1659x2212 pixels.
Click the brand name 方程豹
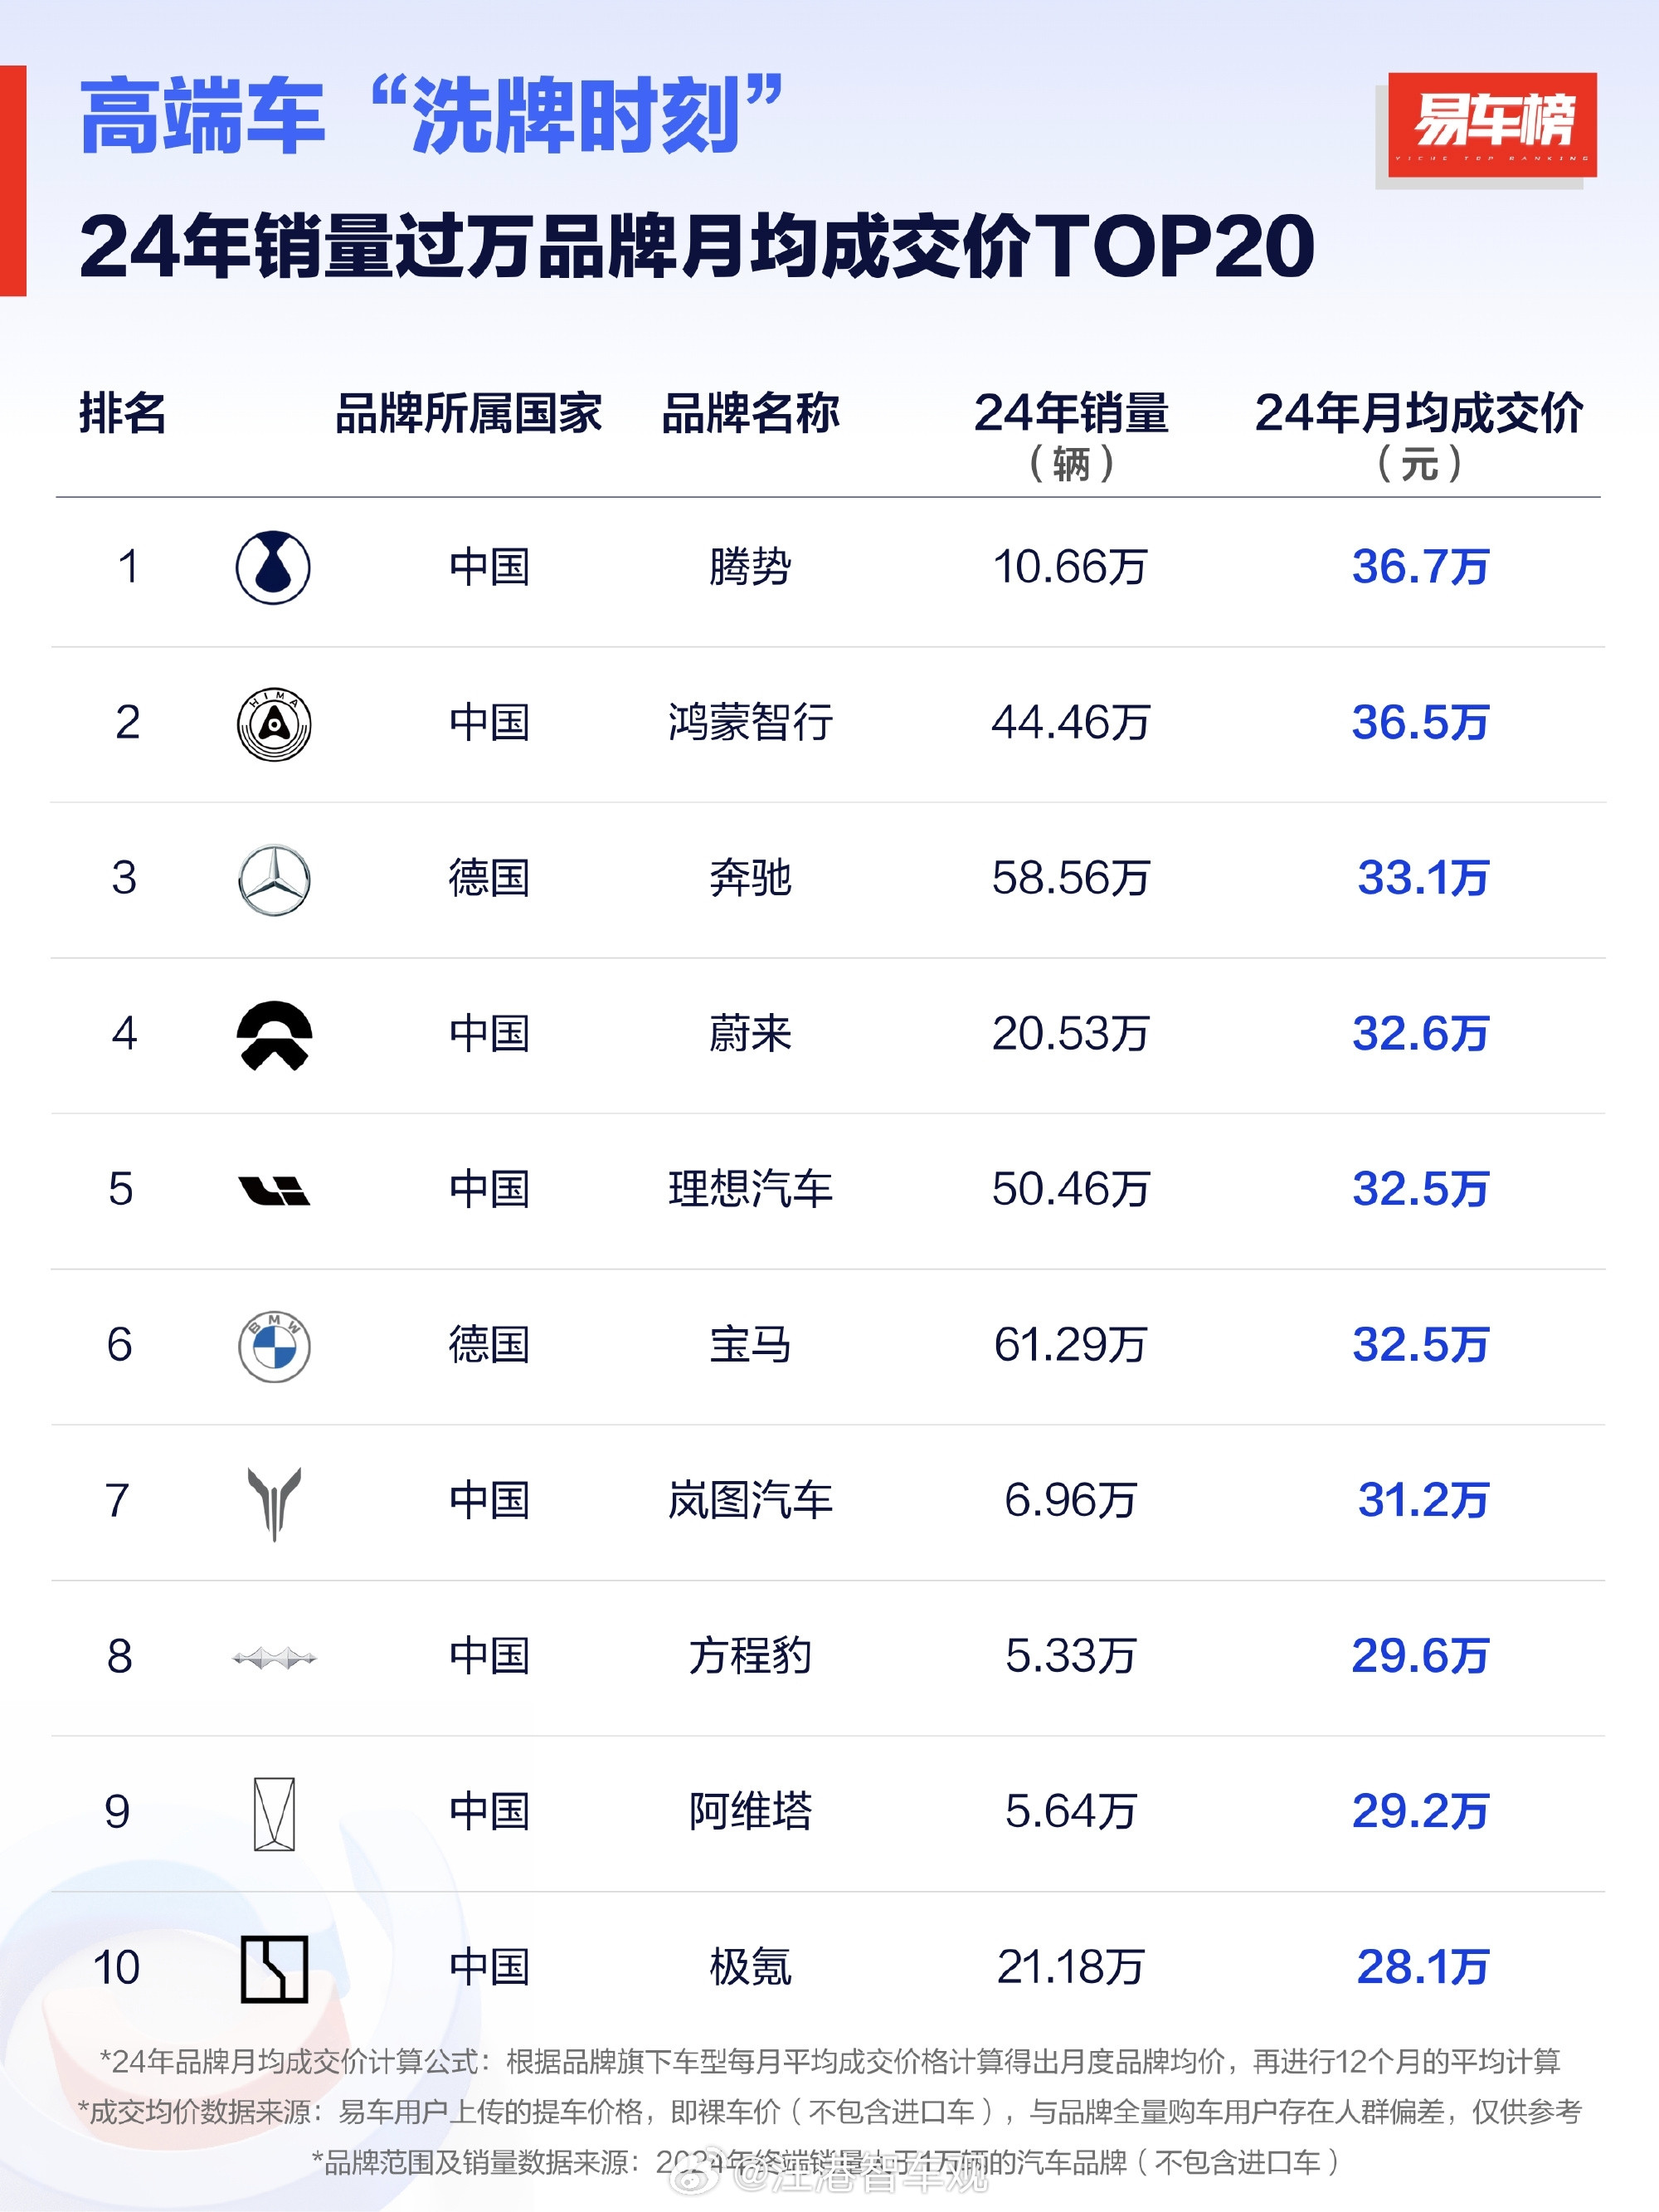pos(750,1656)
